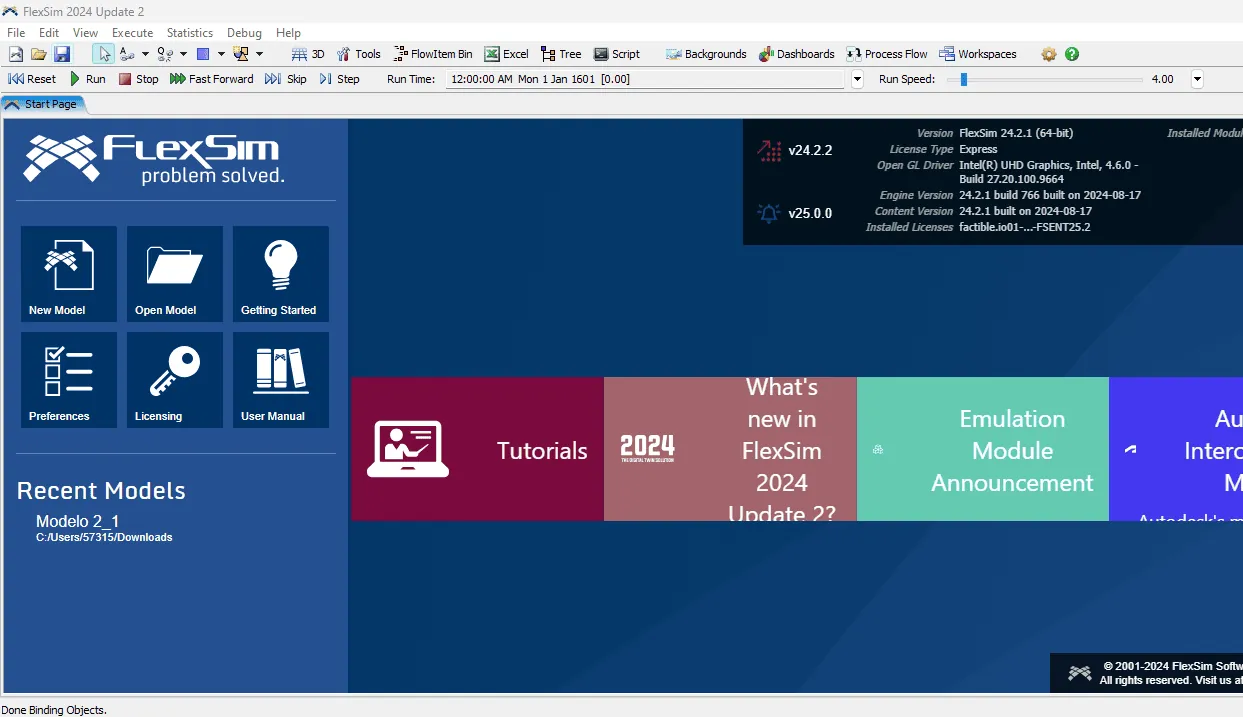The image size is (1243, 717).
Task: Open the View menu
Action: pyautogui.click(x=86, y=33)
